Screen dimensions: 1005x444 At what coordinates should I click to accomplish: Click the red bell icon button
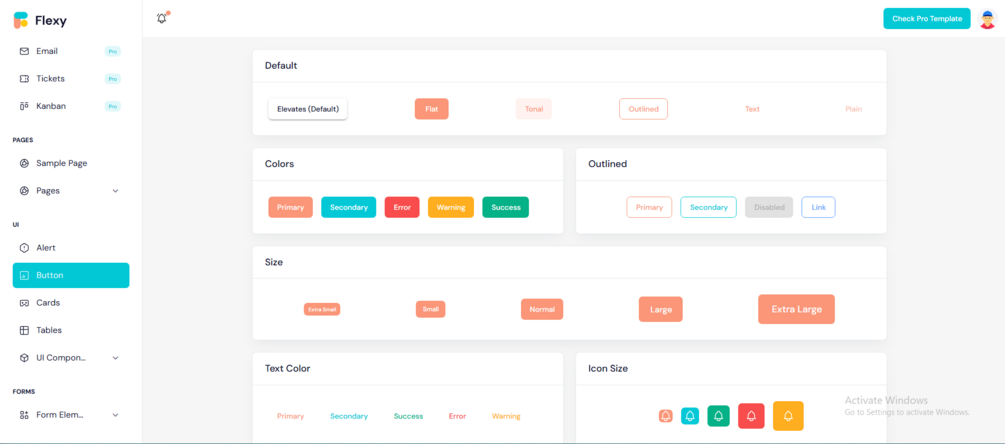coord(751,416)
